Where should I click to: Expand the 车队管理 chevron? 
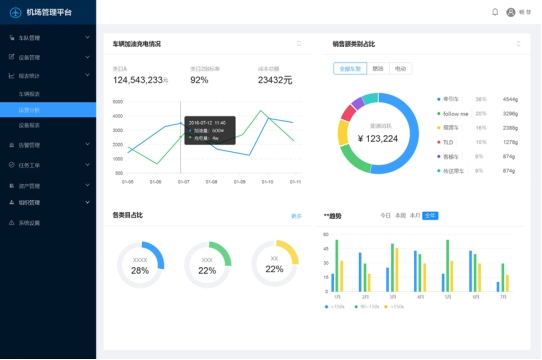tap(87, 37)
